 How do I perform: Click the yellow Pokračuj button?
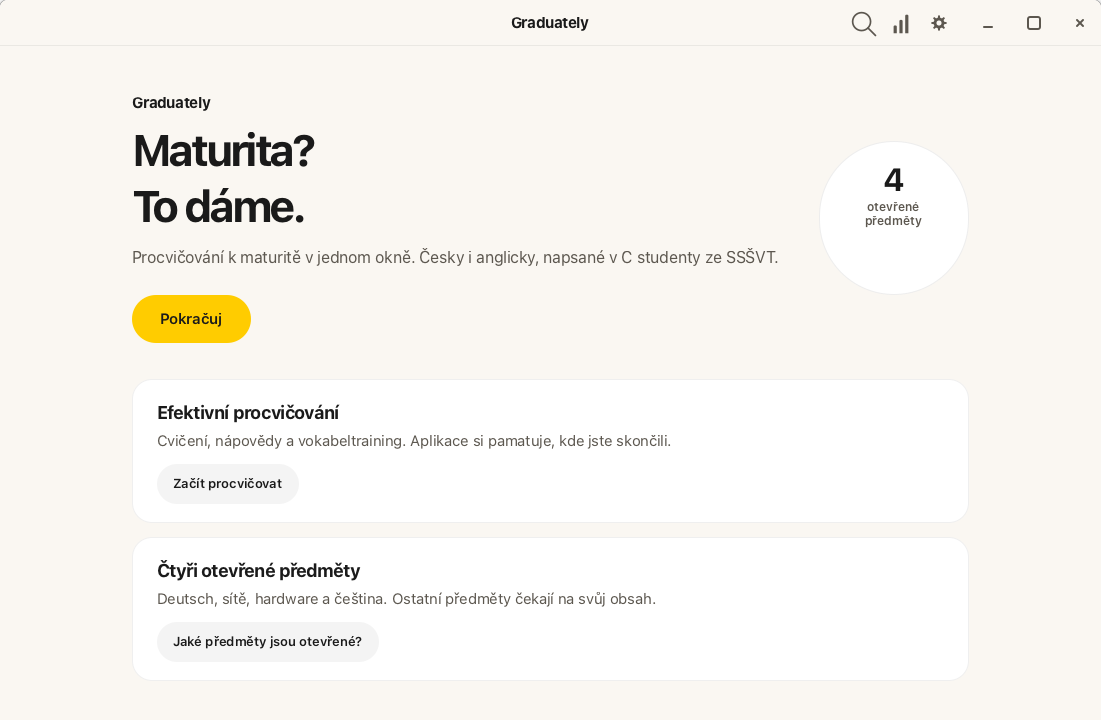click(x=191, y=319)
